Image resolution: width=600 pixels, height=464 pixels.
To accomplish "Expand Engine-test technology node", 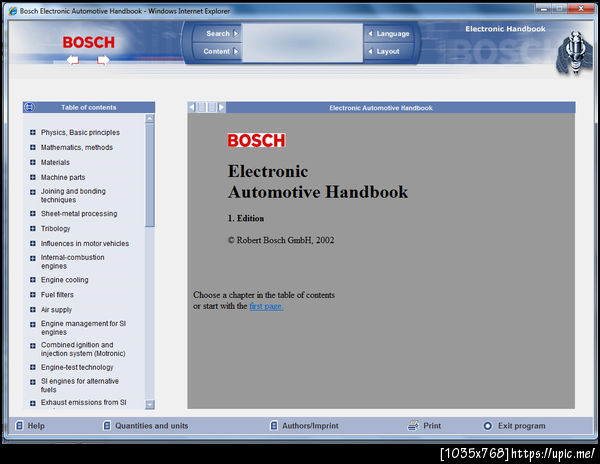I will [33, 367].
